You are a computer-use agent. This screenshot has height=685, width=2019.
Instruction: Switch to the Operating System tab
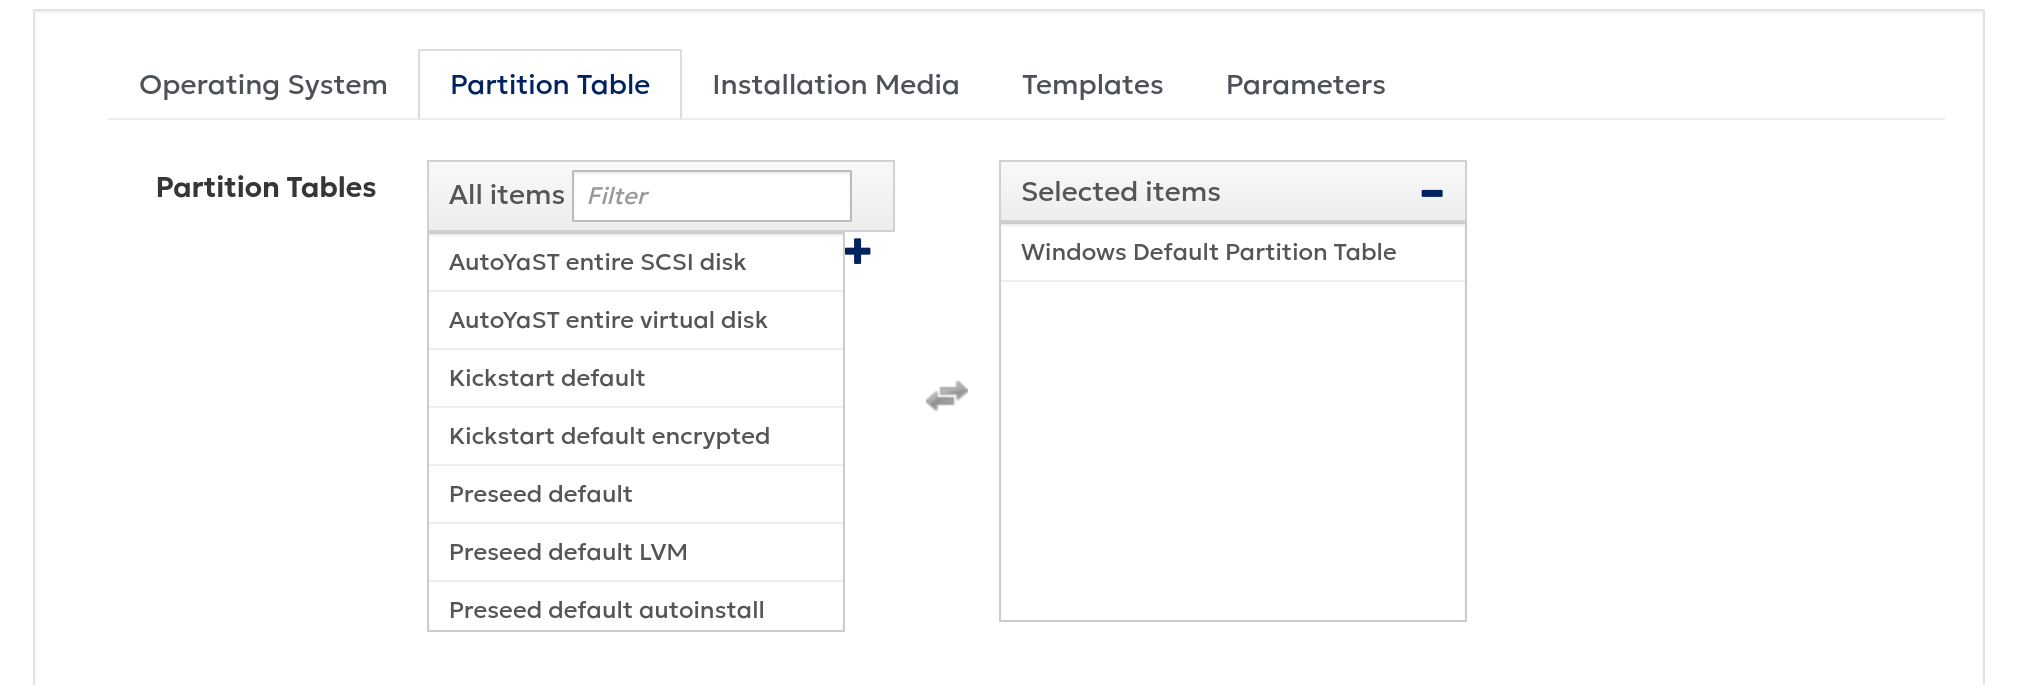pos(263,85)
